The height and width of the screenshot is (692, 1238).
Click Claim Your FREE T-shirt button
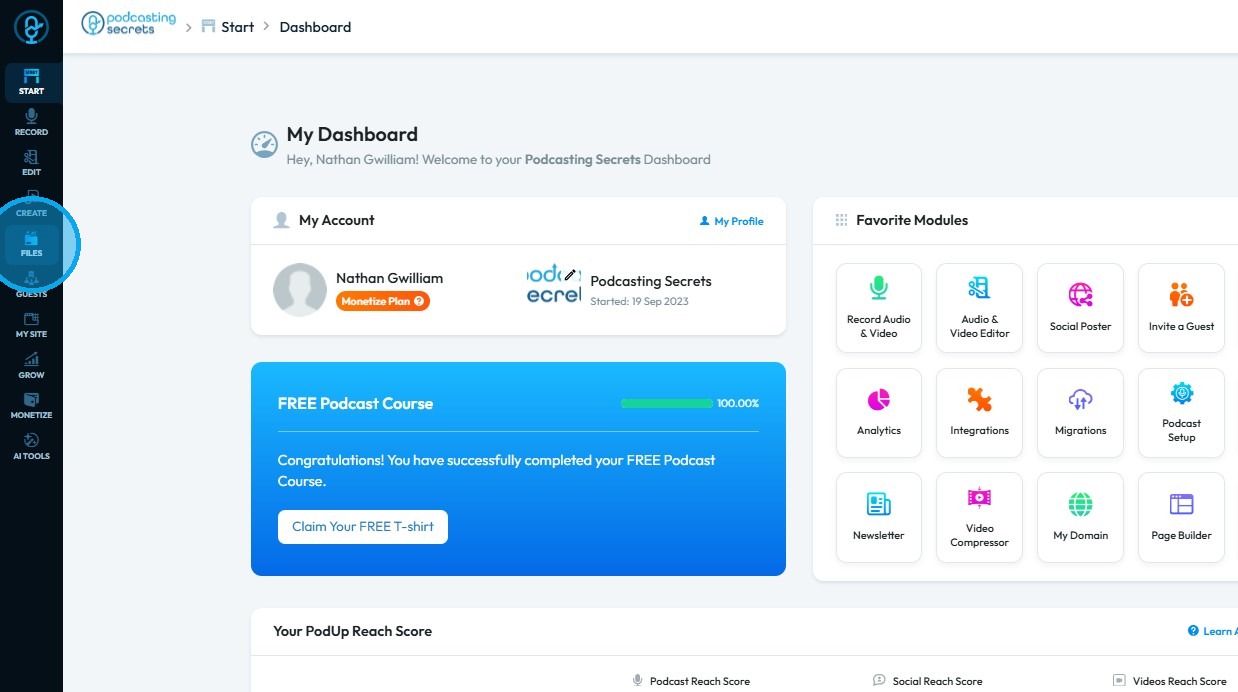tap(363, 527)
